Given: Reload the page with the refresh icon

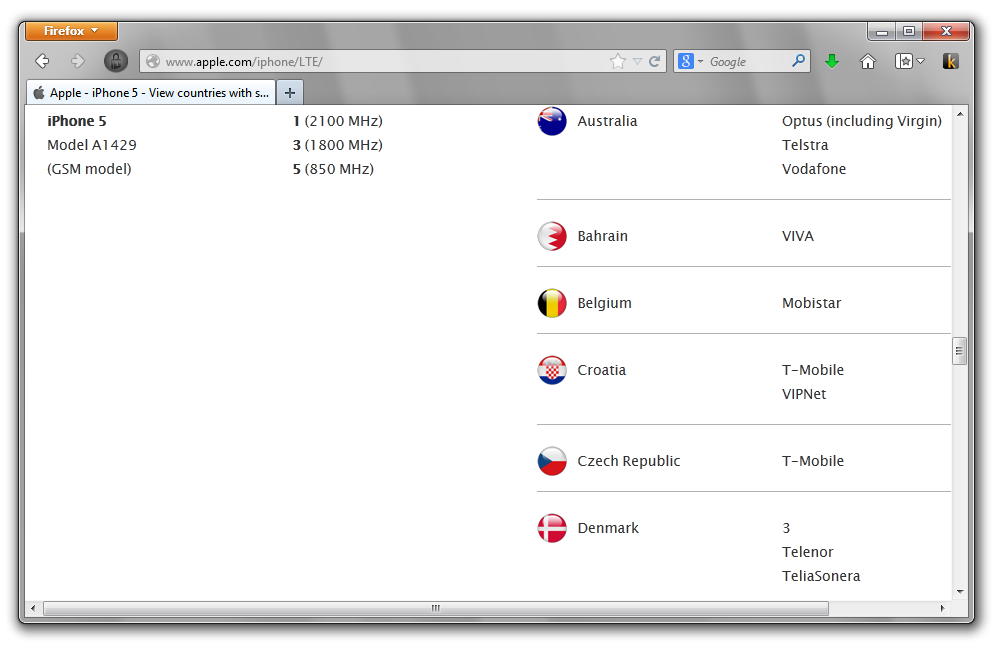Looking at the screenshot, I should (x=654, y=61).
